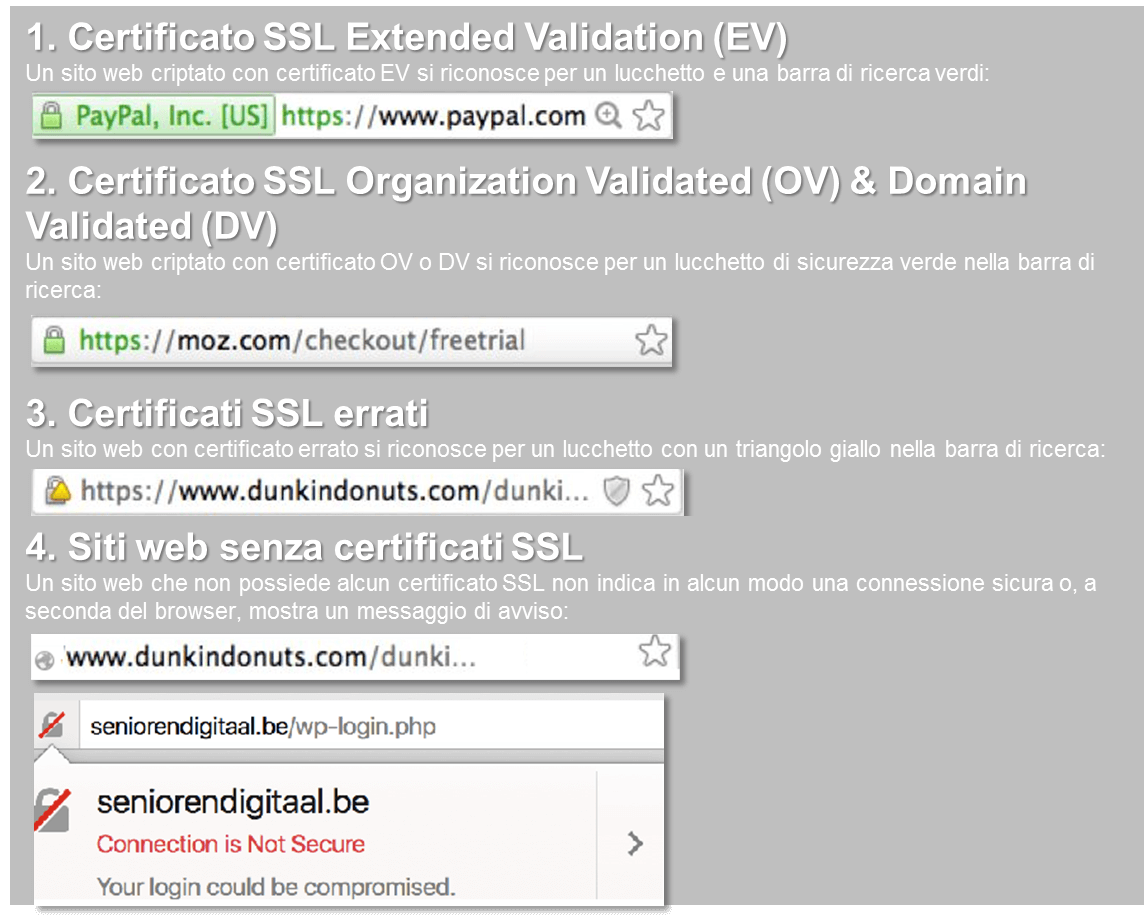Screen dimensions: 1144x919
Task: Click the gray shield icon in dunkindonuts bar
Action: (x=617, y=491)
